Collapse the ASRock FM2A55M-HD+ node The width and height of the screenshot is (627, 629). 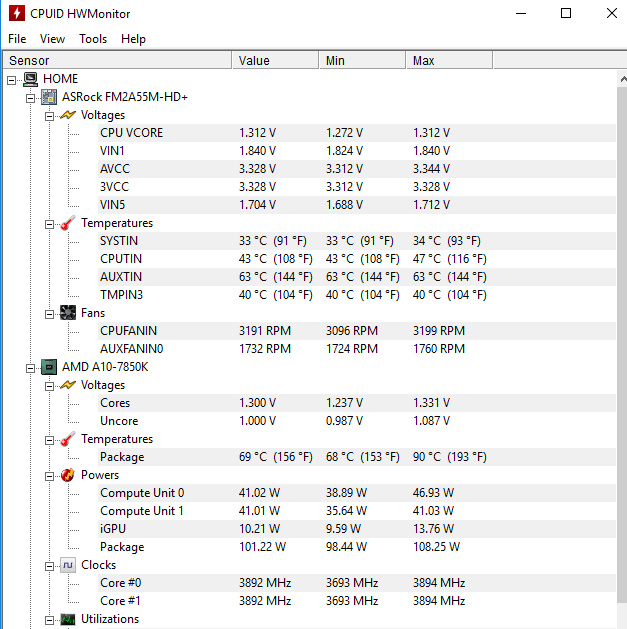point(30,98)
